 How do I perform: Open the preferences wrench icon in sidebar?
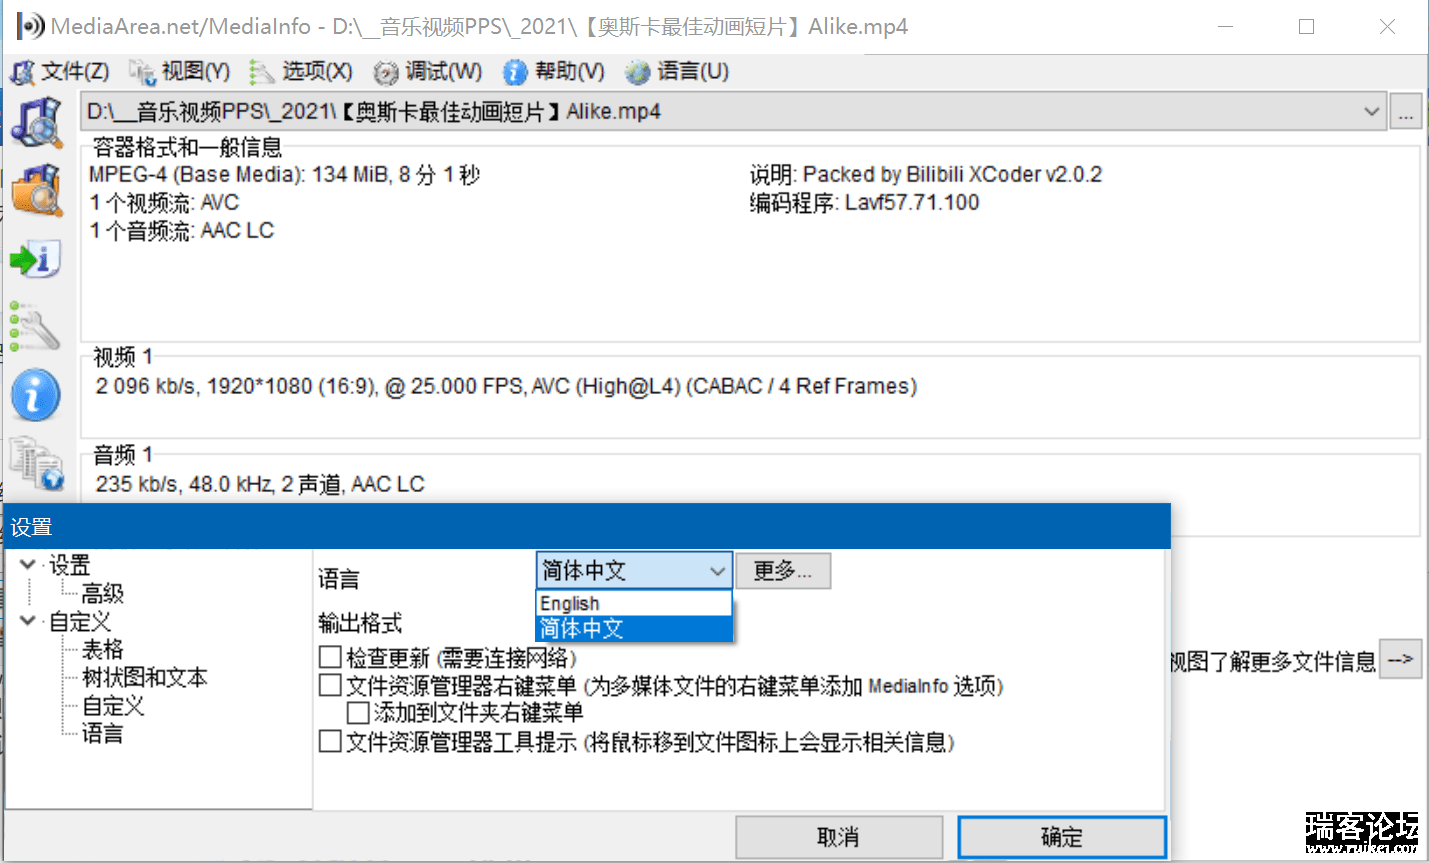click(x=35, y=327)
